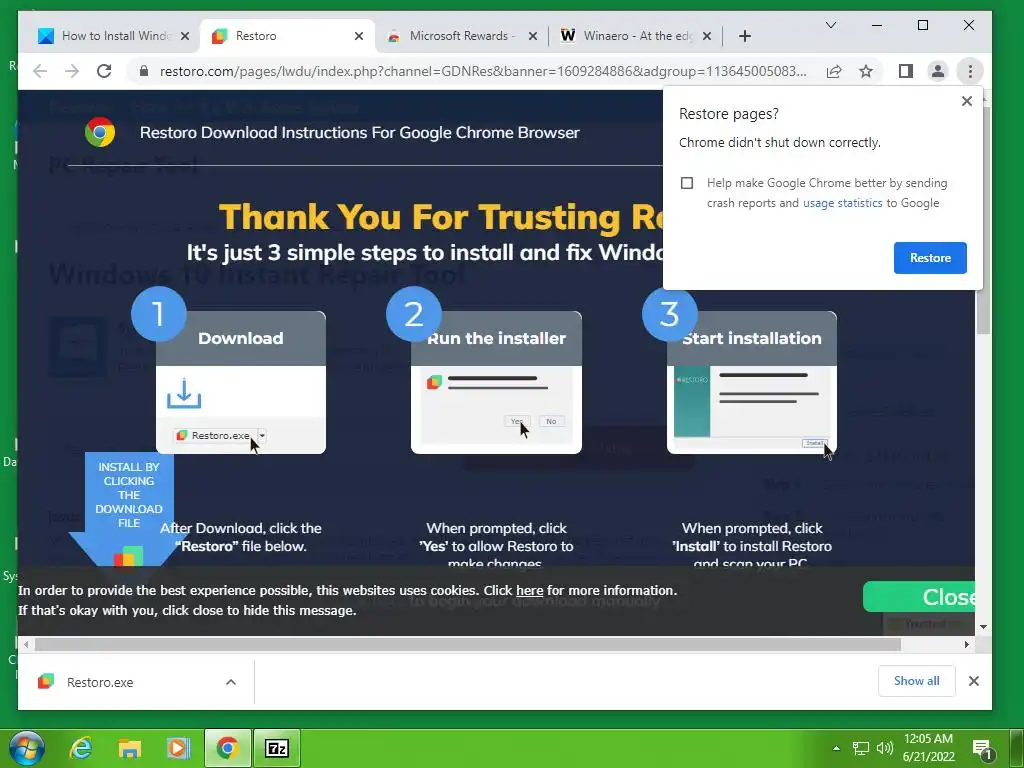1024x768 pixels.
Task: Close the How to Install Windows tab
Action: [x=185, y=36]
